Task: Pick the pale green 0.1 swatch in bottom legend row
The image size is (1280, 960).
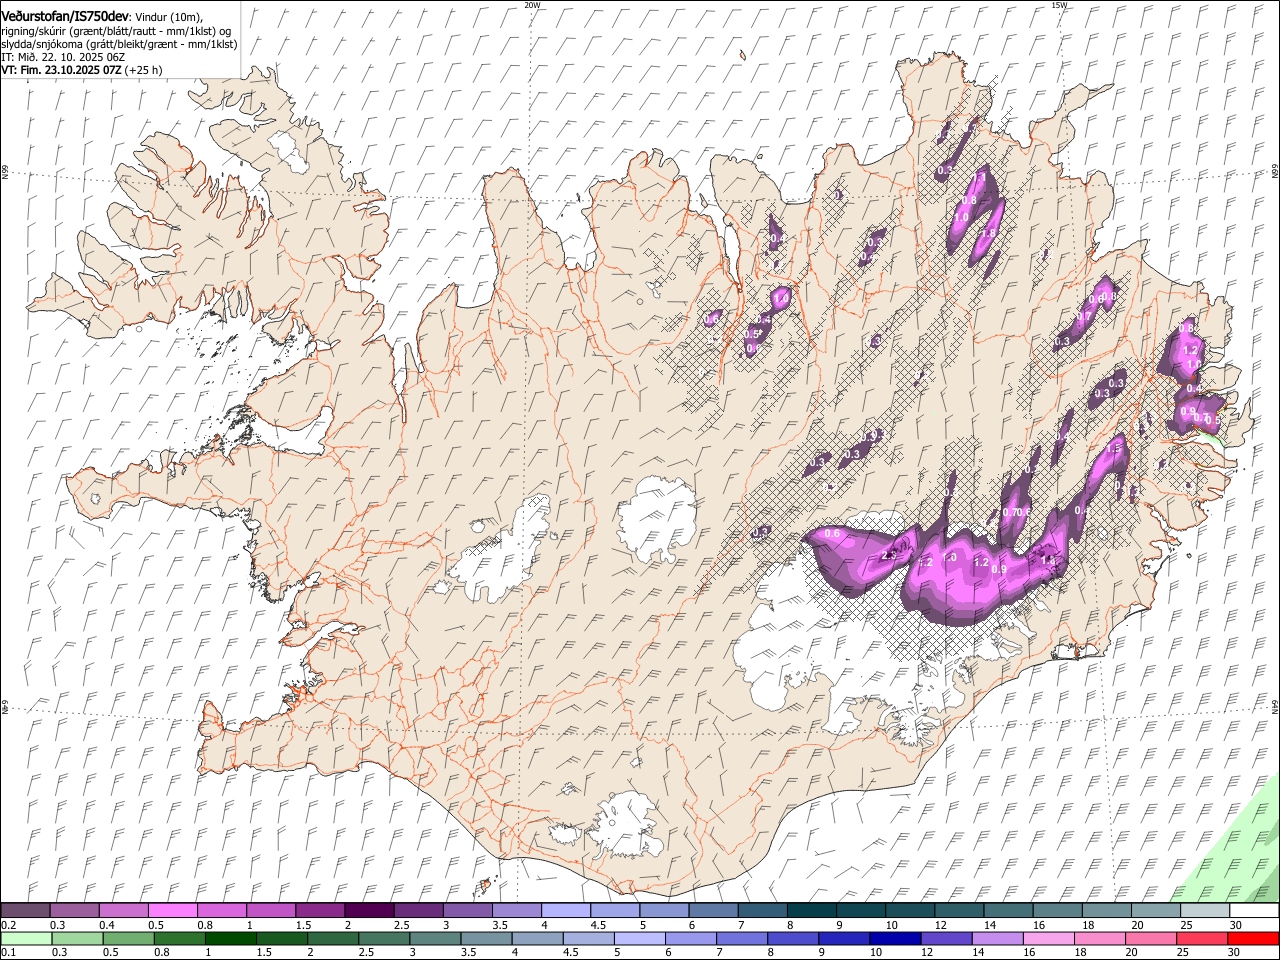Action: tap(26, 938)
